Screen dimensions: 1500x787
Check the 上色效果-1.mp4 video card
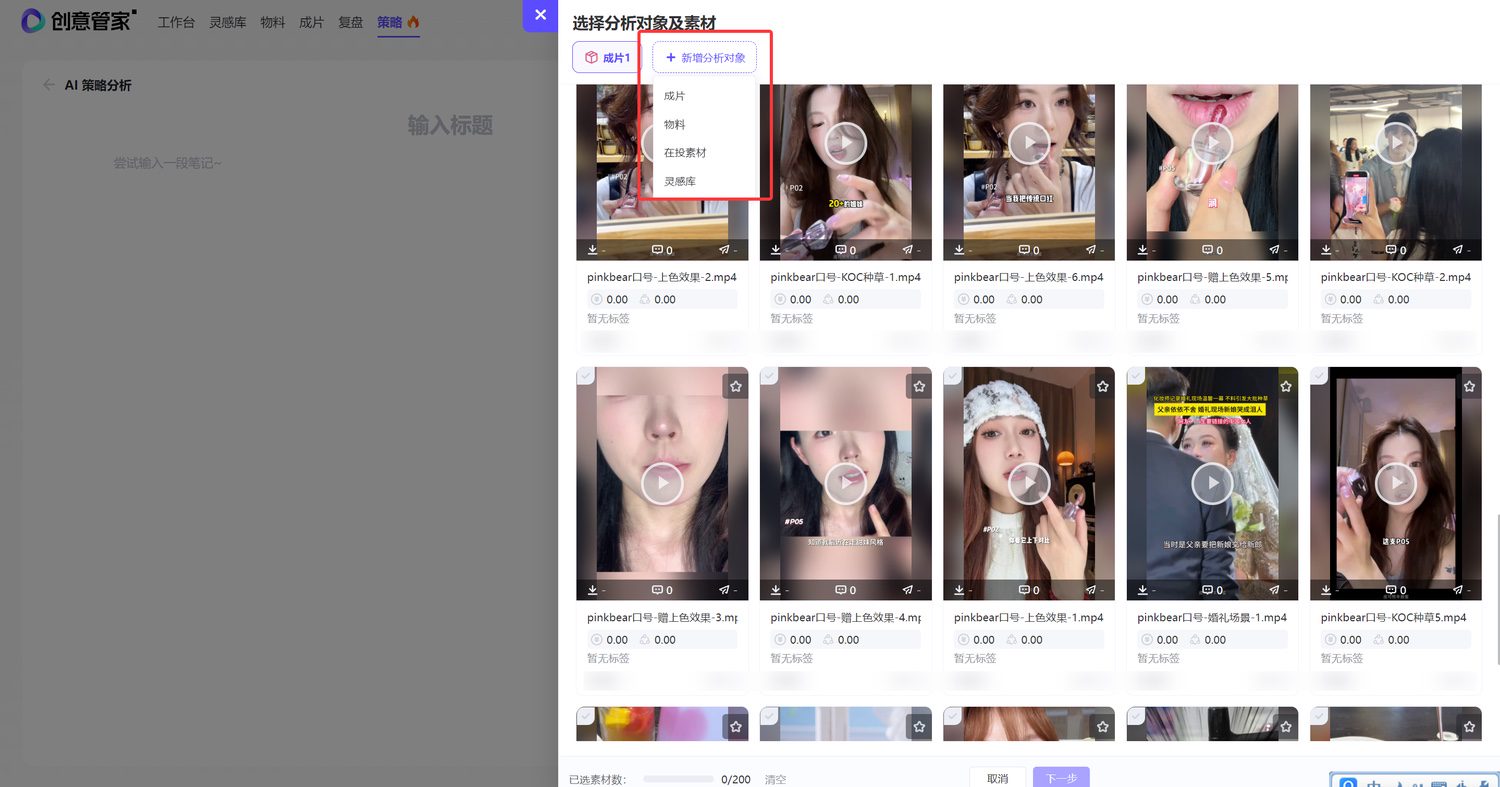[x=952, y=376]
